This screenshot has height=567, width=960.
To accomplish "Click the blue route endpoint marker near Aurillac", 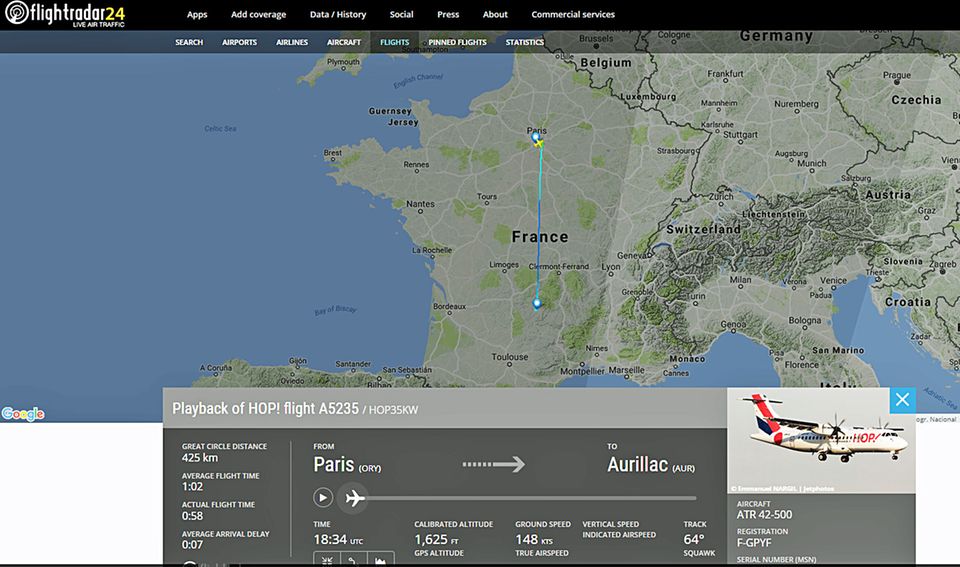I will point(537,302).
